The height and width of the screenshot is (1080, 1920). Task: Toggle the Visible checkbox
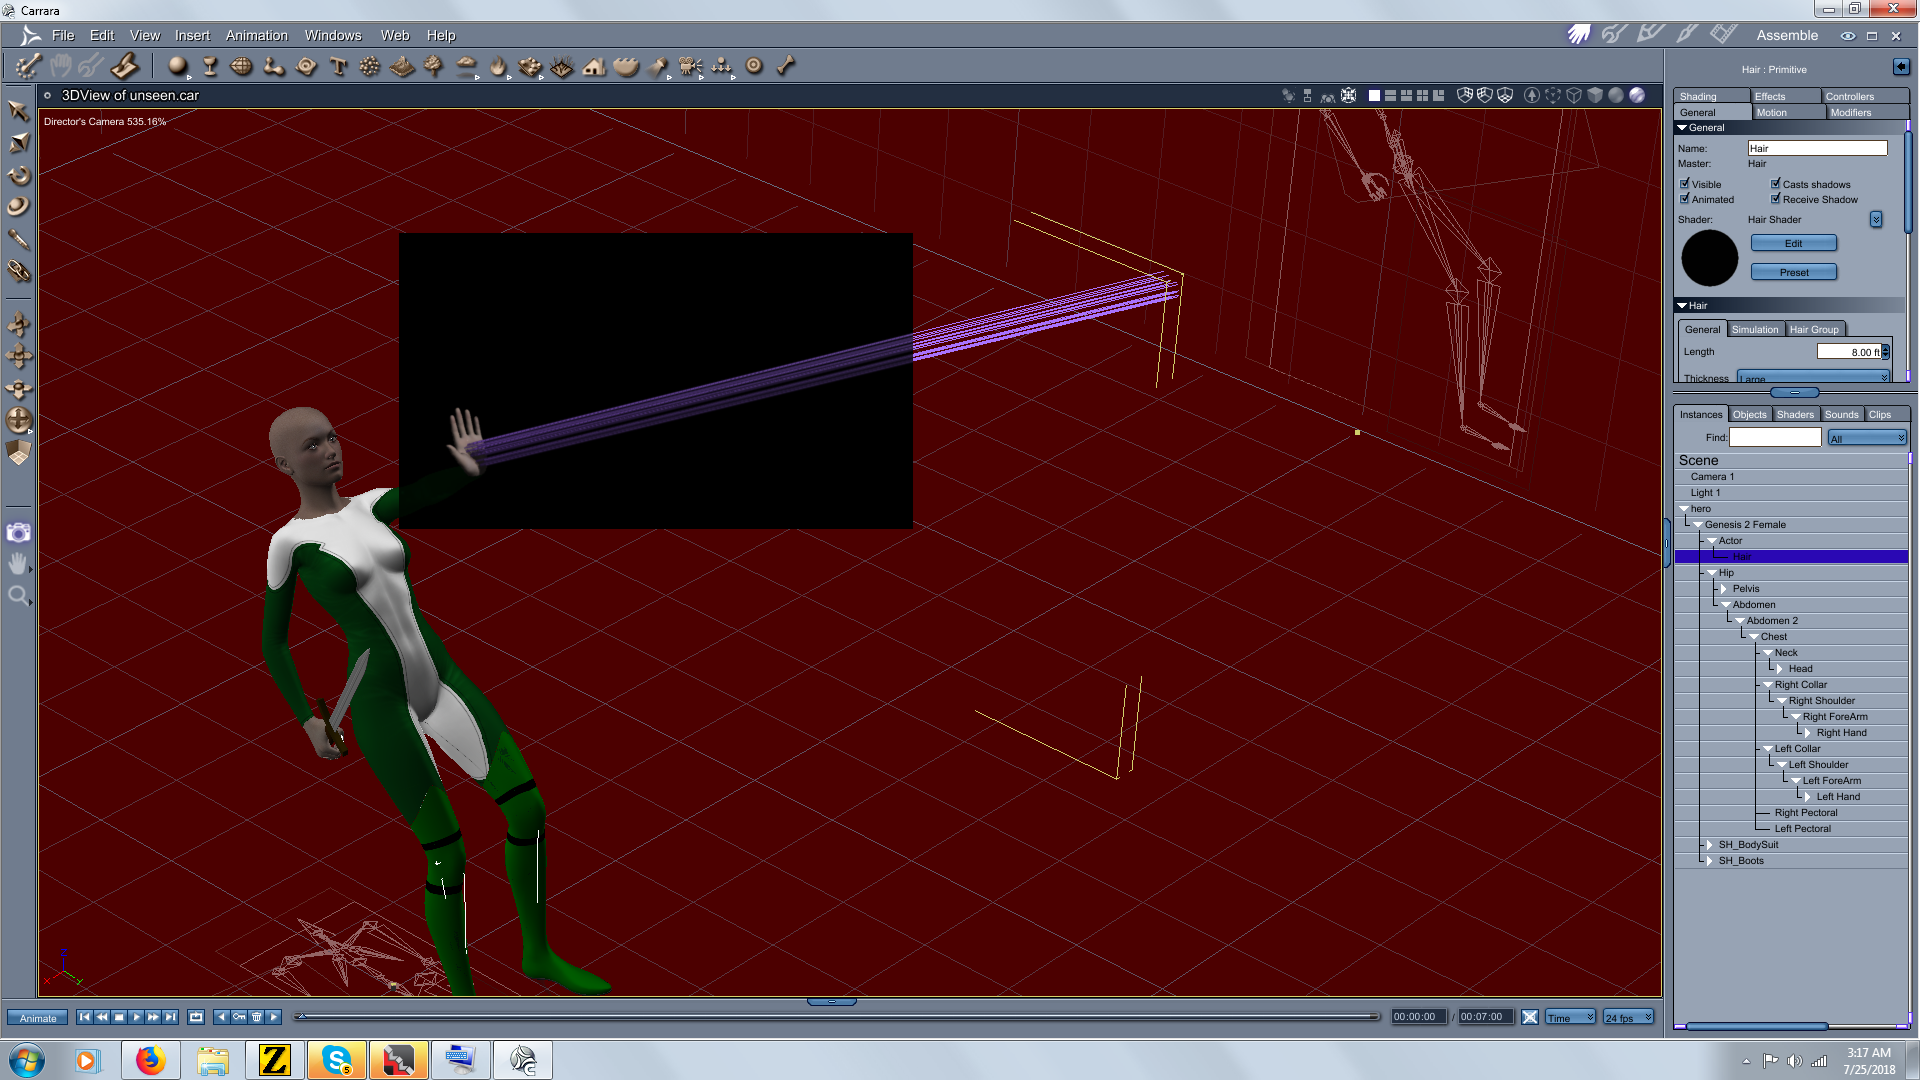click(x=1685, y=184)
